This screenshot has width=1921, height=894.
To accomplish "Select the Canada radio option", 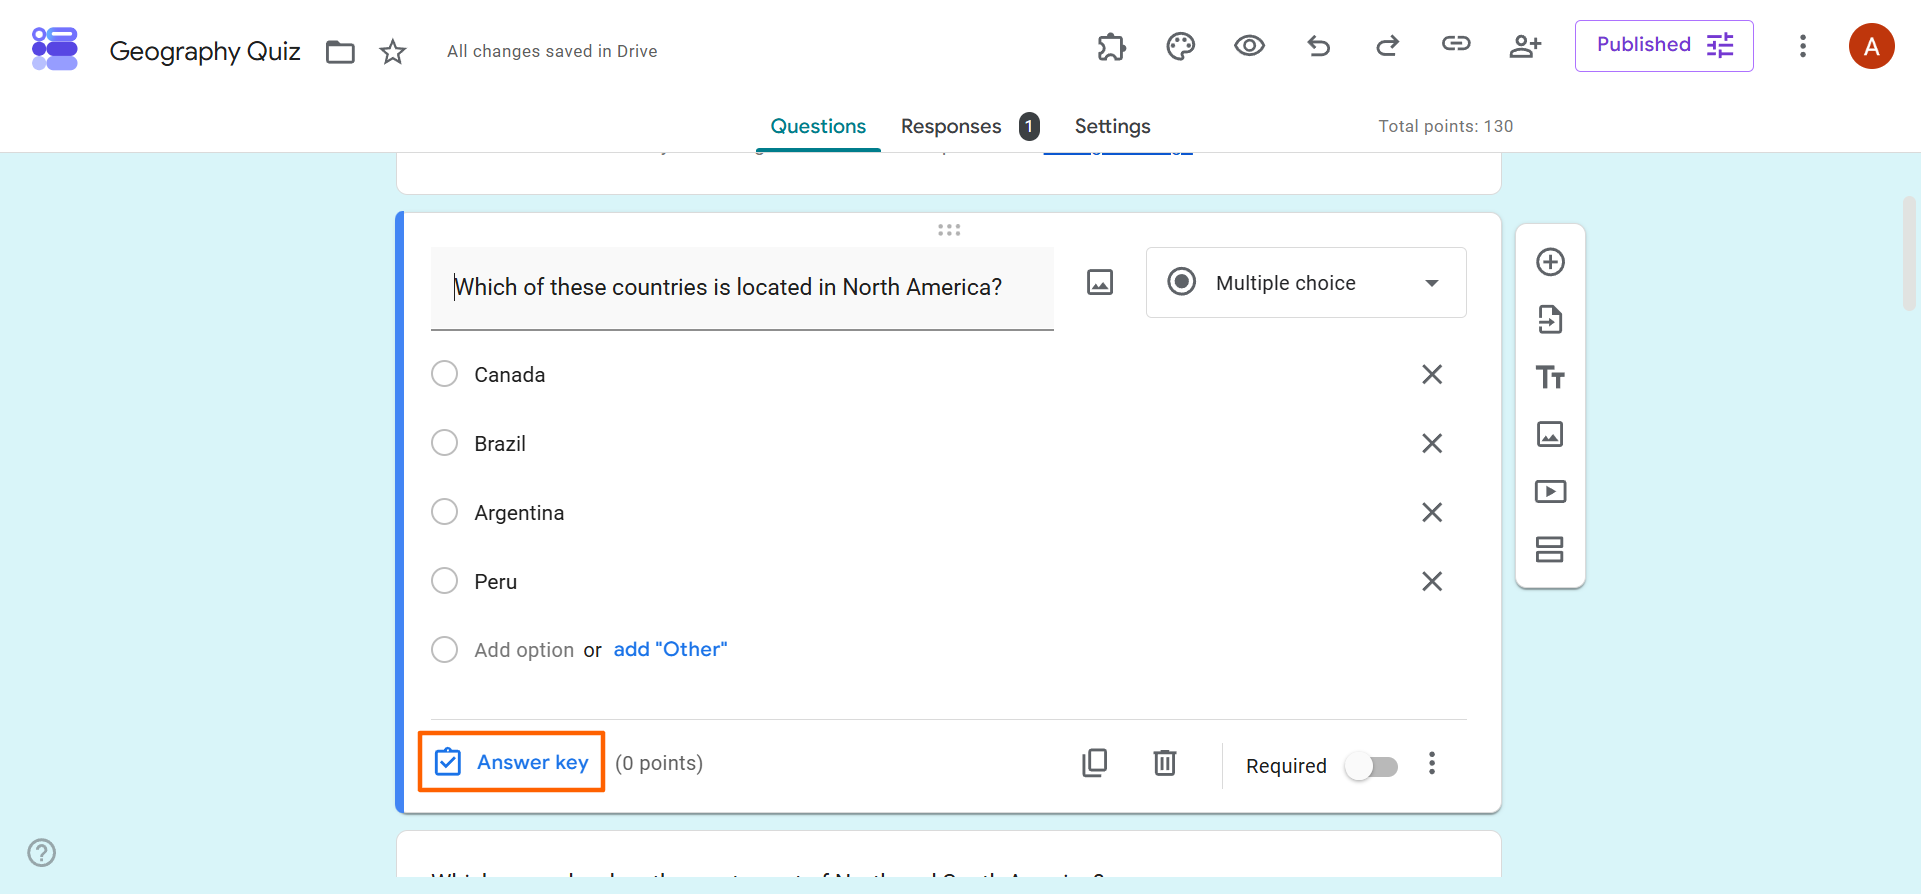I will [x=444, y=374].
